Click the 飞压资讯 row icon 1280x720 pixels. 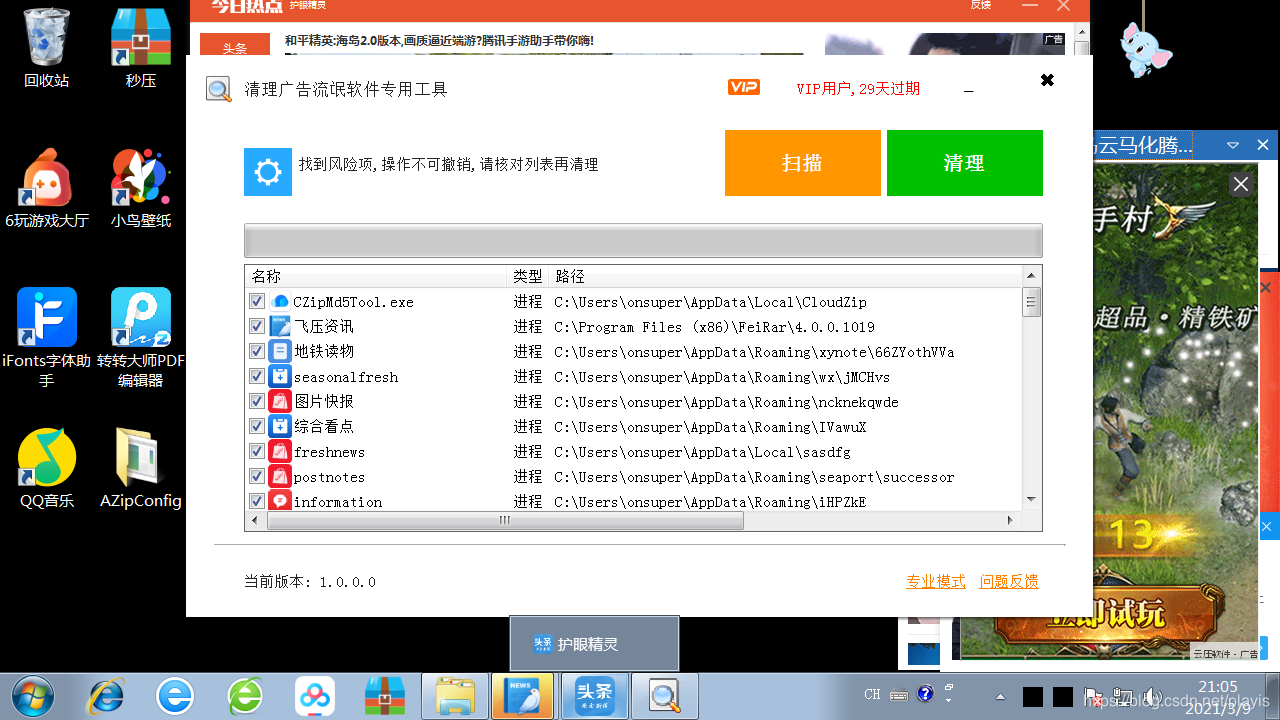point(280,326)
